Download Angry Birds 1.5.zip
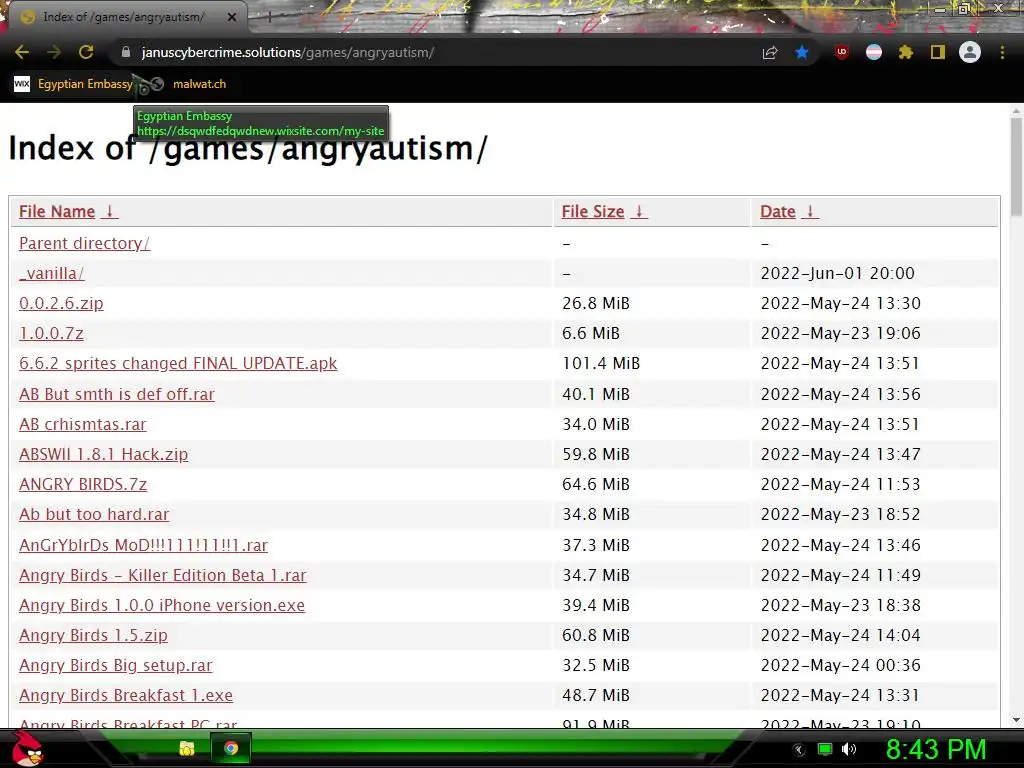The height and width of the screenshot is (768, 1024). [x=93, y=635]
